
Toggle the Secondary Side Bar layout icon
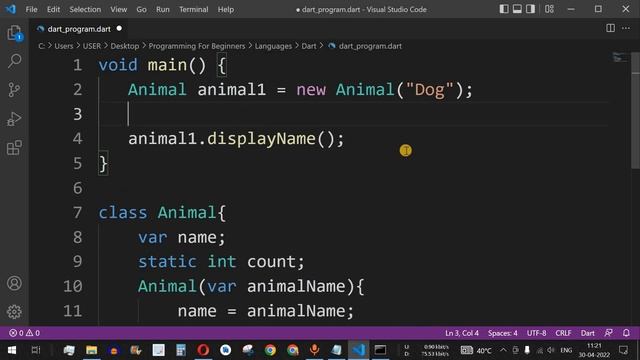[x=530, y=9]
